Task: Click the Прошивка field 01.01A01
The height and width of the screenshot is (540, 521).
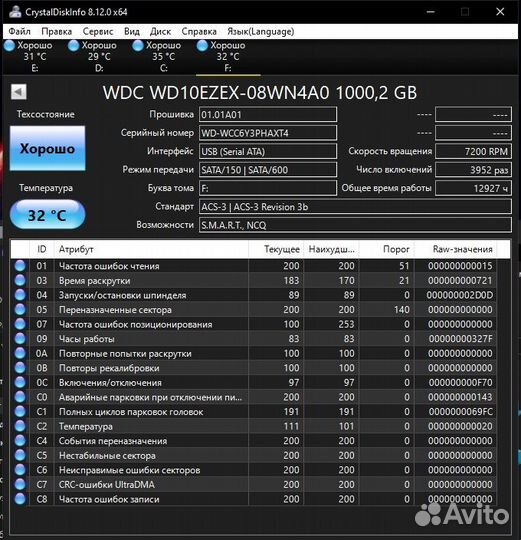Action: pyautogui.click(x=268, y=115)
